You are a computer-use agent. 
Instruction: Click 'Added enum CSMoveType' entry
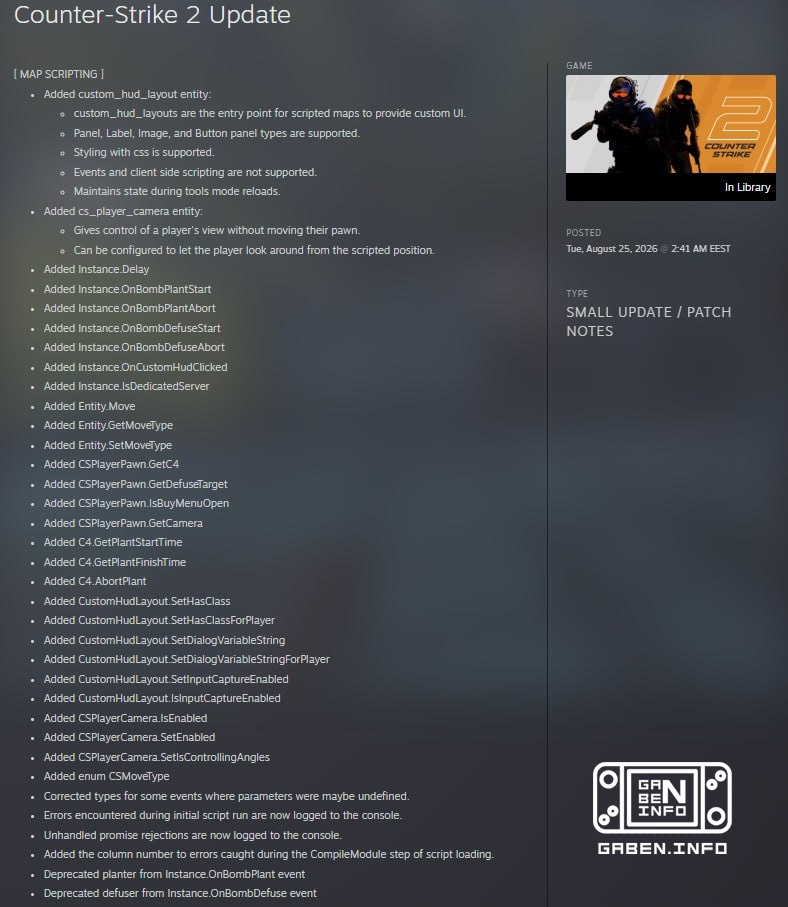[x=106, y=776]
